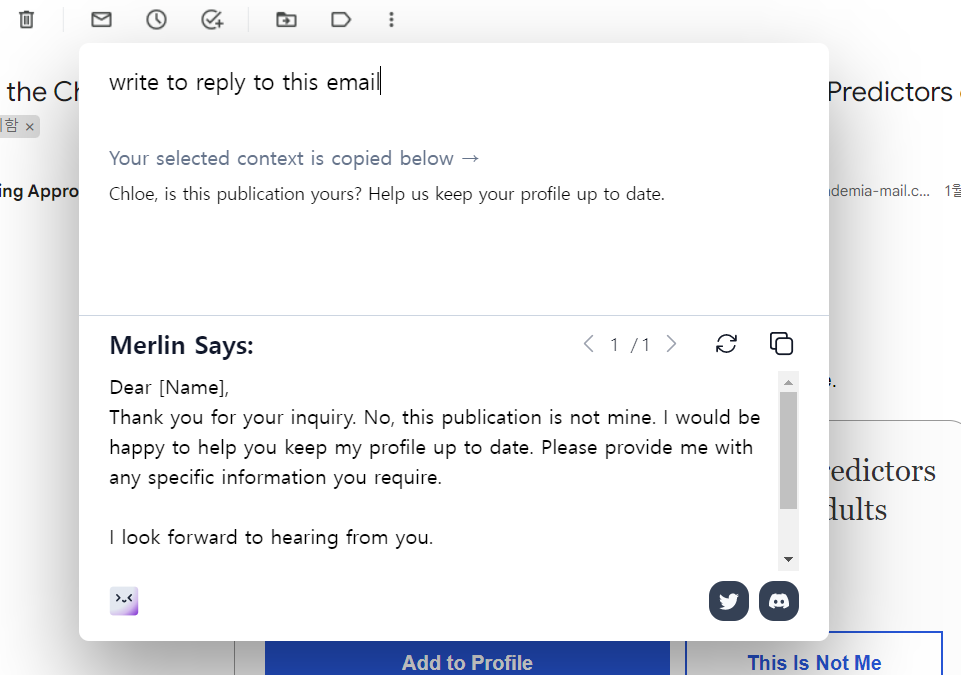
Task: Remove the inbox label with its x
Action: pyautogui.click(x=29, y=127)
